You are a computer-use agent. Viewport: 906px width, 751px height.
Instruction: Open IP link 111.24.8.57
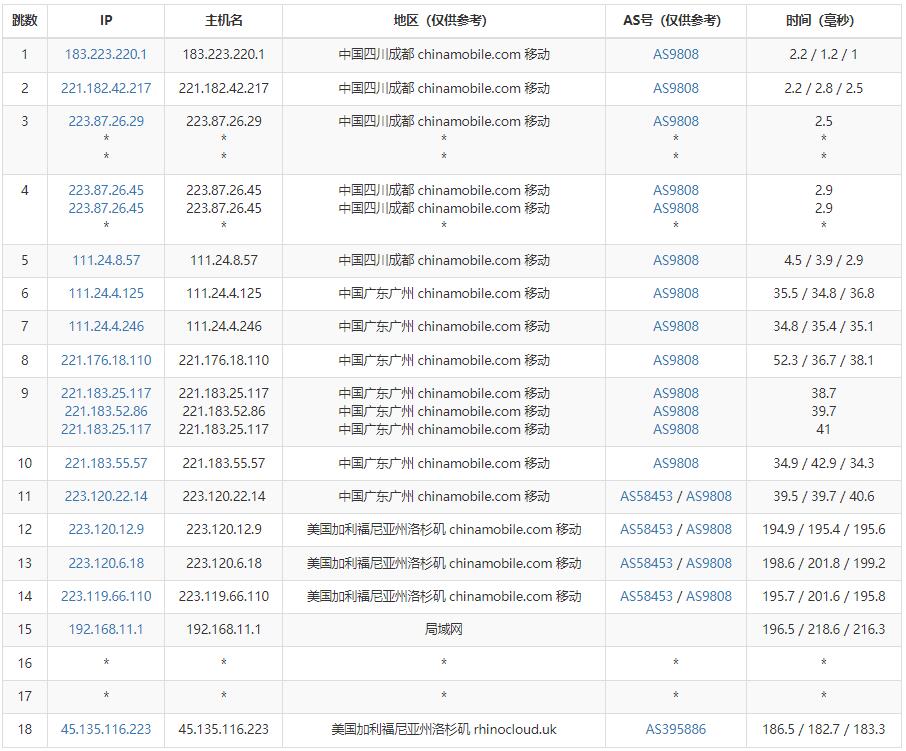tap(106, 261)
